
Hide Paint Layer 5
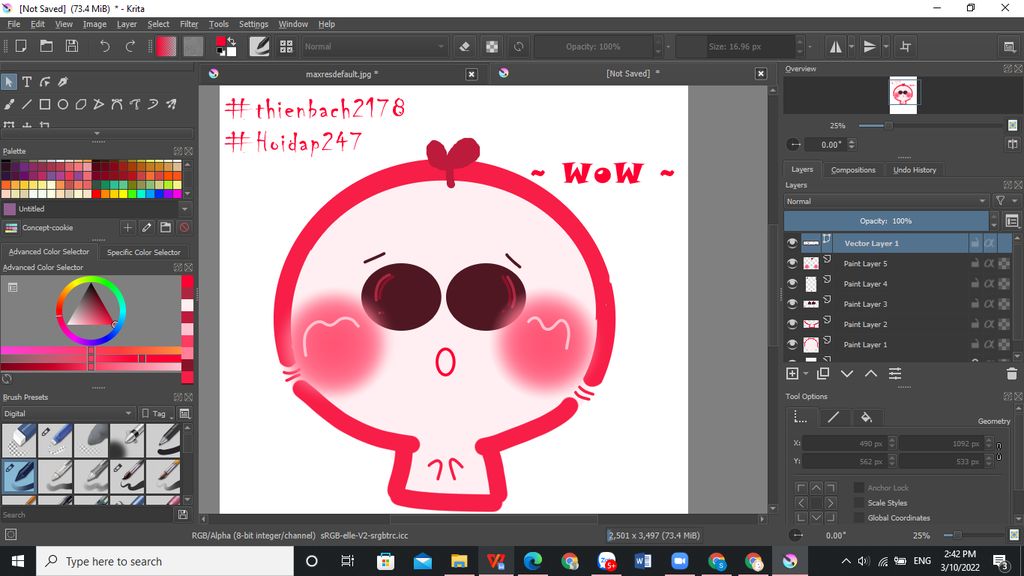pos(792,263)
